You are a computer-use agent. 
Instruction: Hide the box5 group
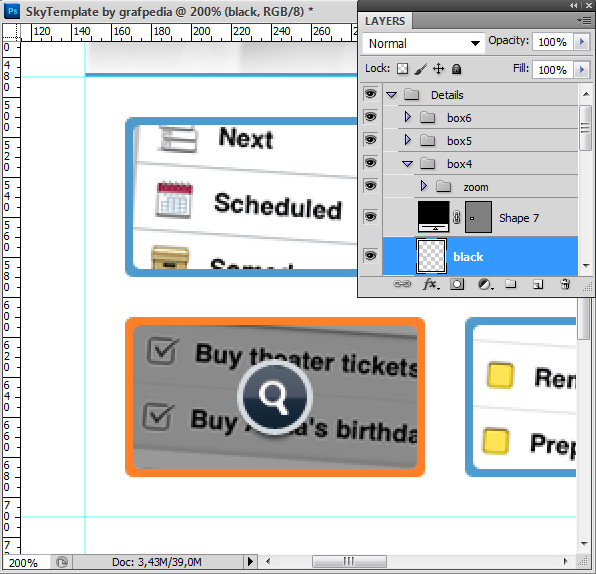[x=370, y=140]
